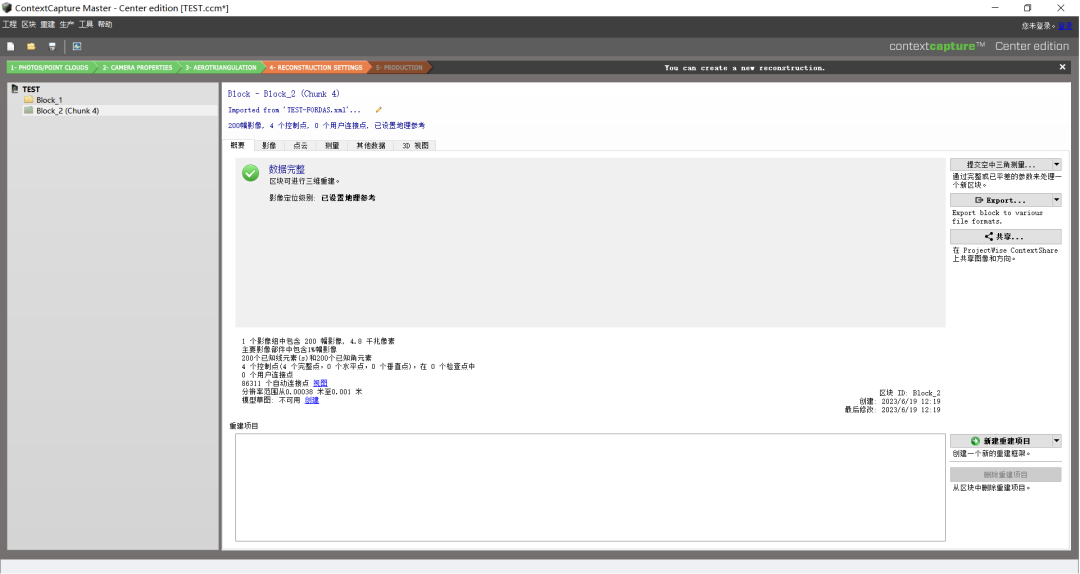Screen dimensions: 1080x574
Task: Click the 提交空中三角测量... button
Action: 1001,165
